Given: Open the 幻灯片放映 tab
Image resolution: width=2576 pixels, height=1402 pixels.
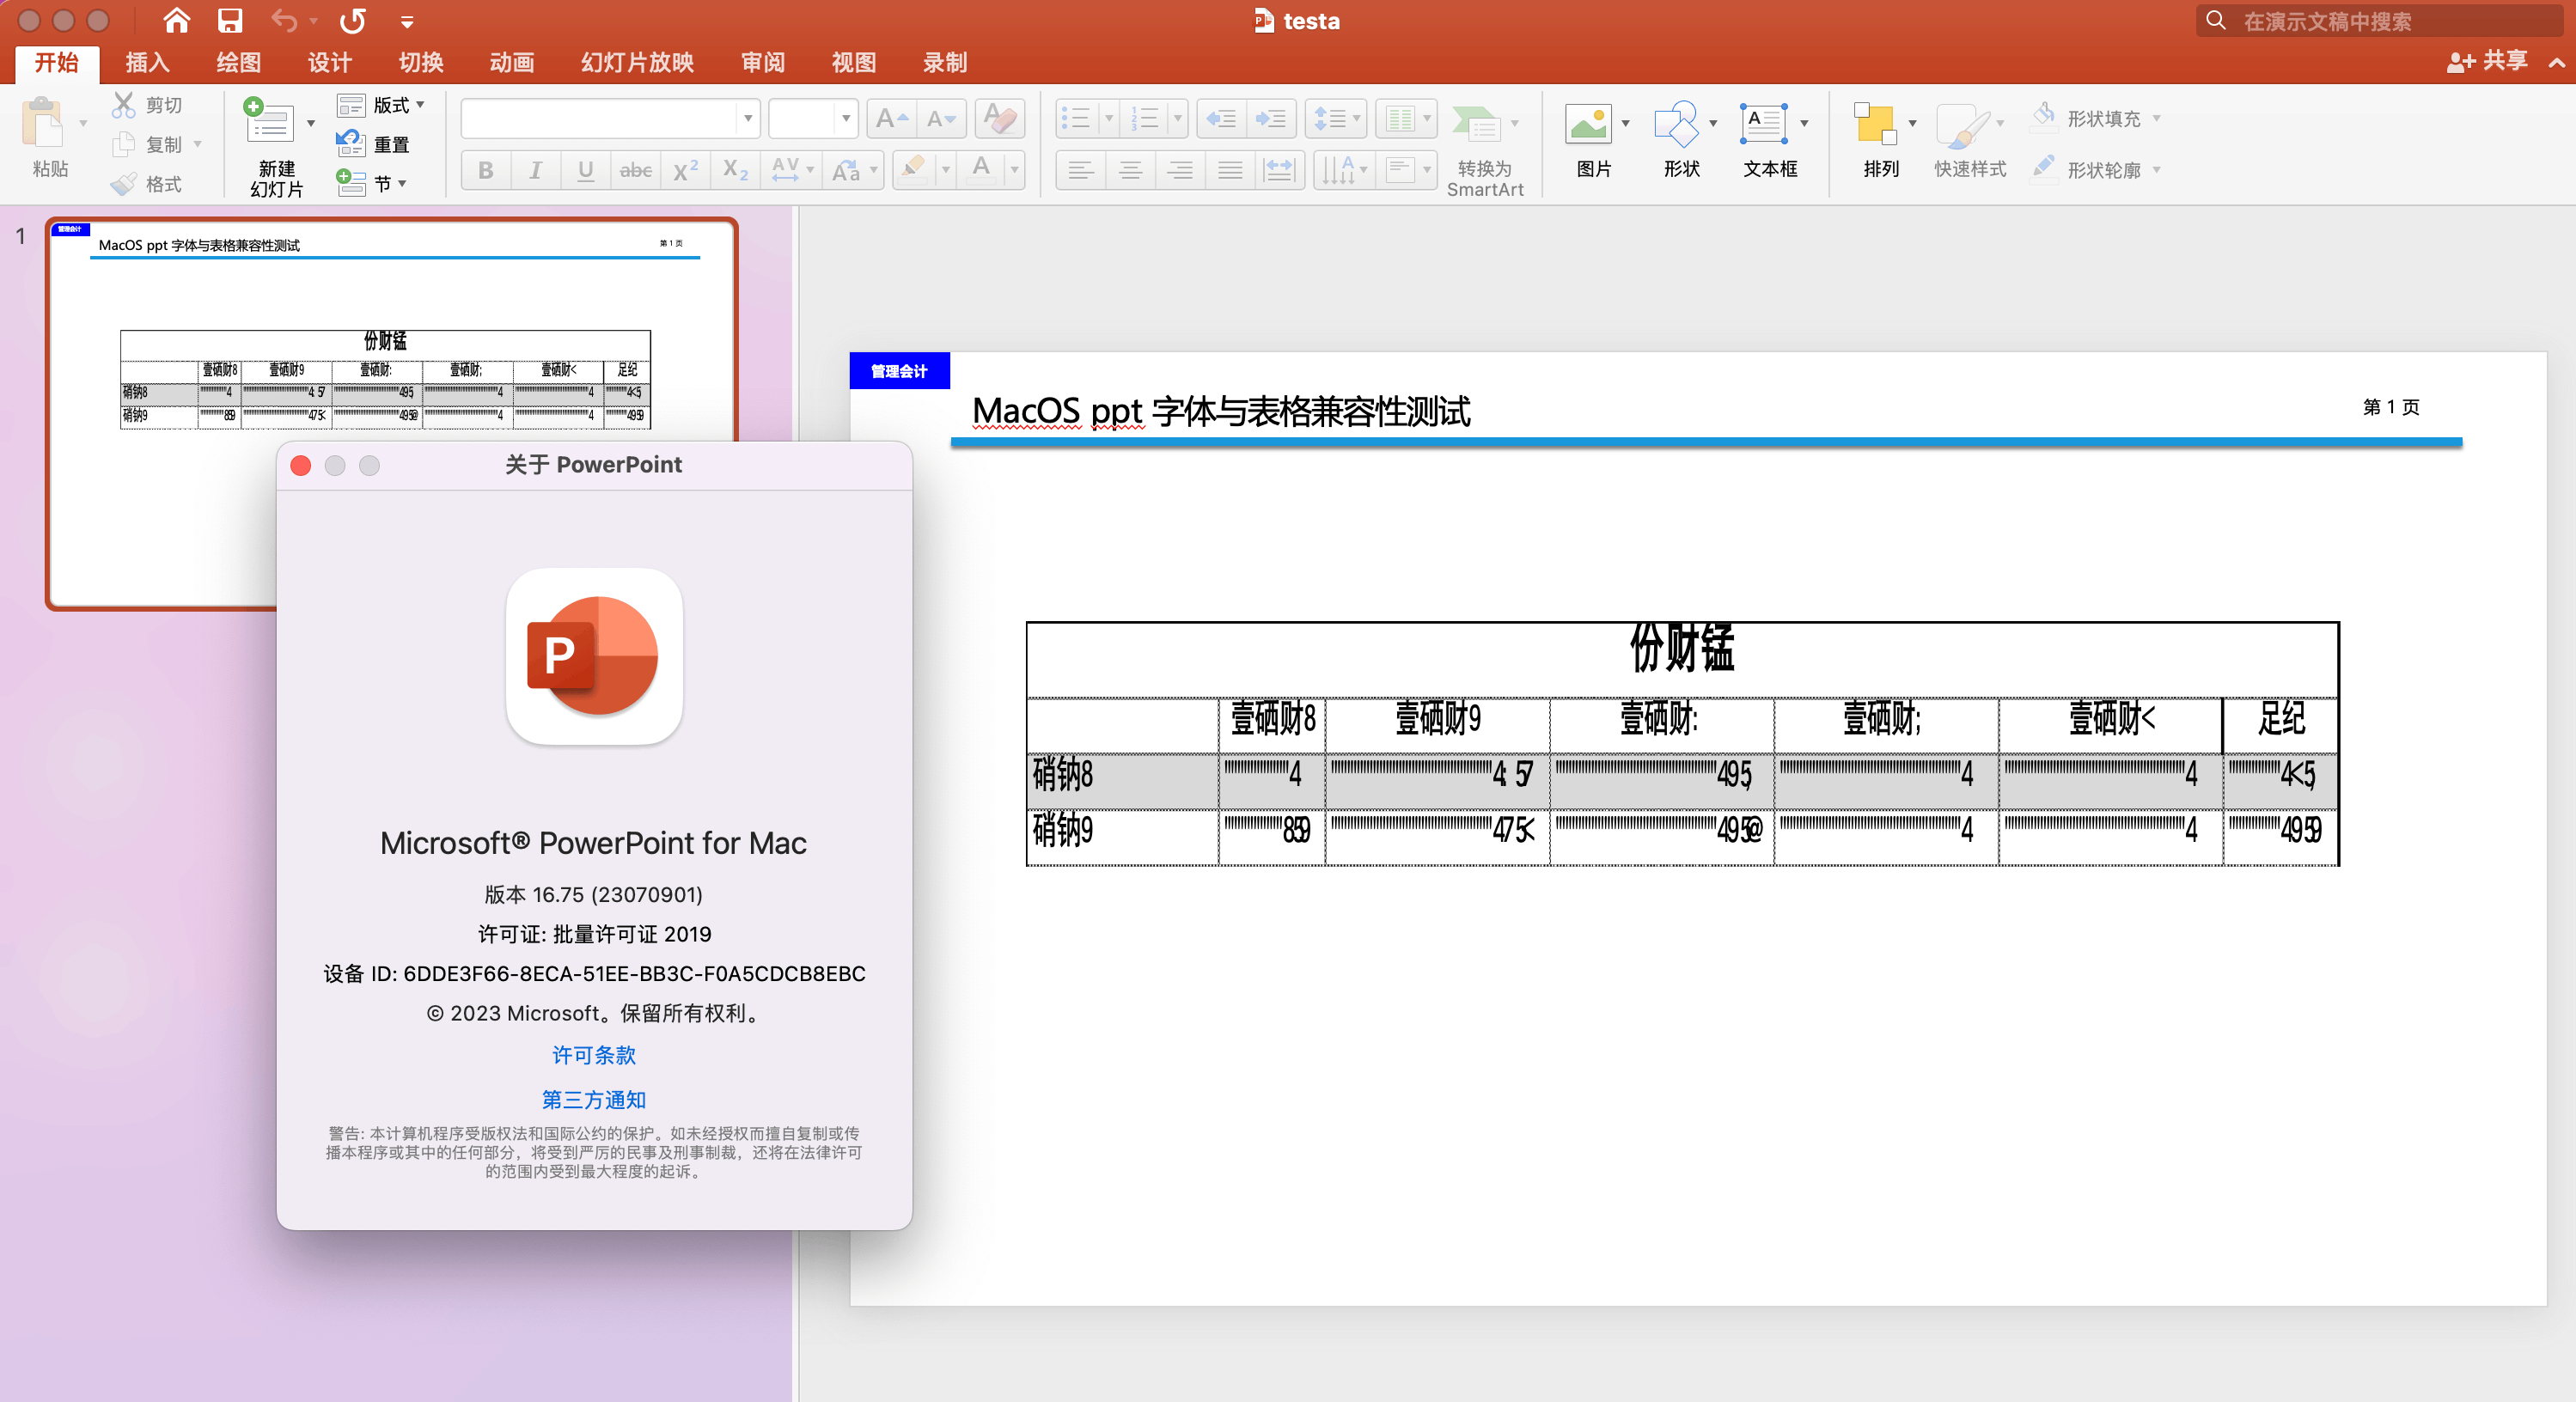Looking at the screenshot, I should tap(637, 63).
